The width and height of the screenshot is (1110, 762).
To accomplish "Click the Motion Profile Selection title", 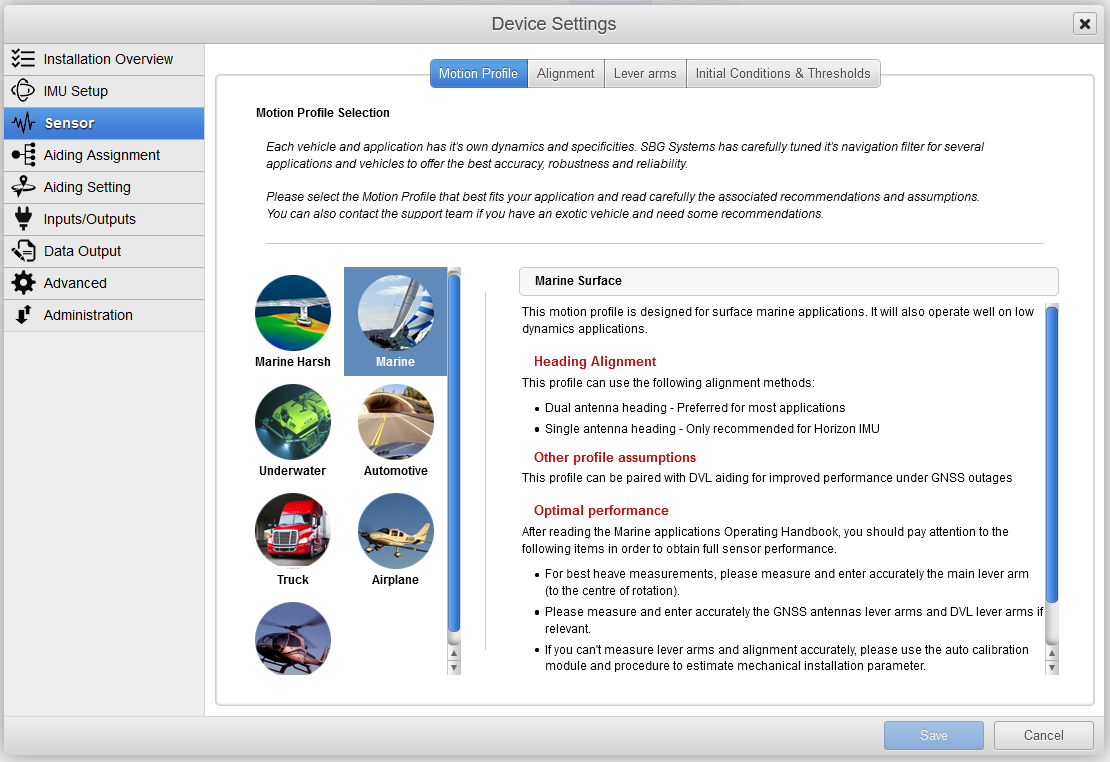I will (323, 113).
